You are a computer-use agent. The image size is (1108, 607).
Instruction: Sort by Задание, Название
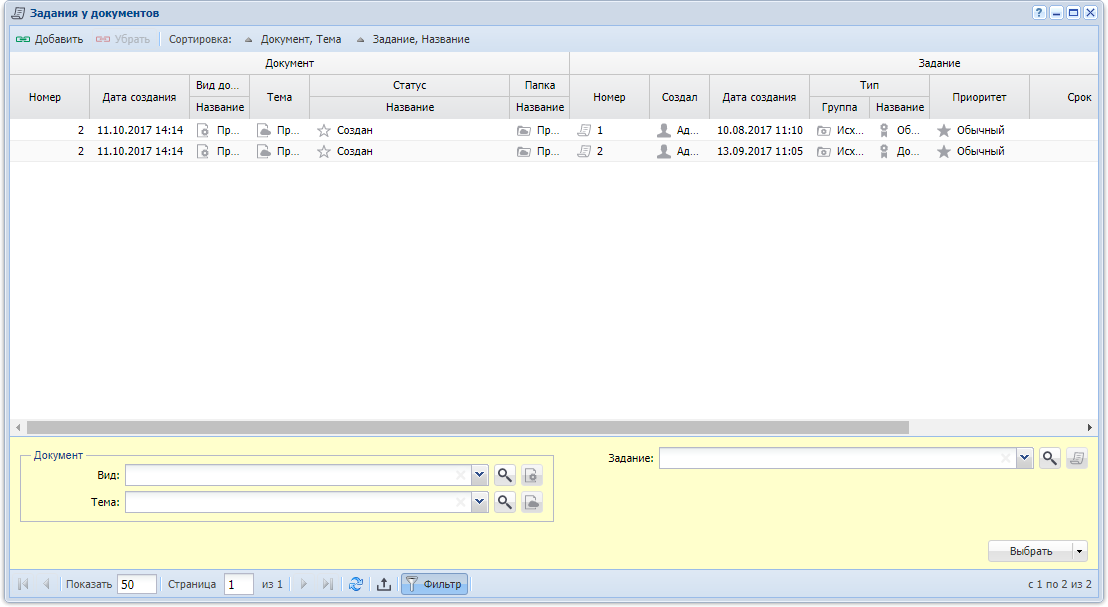[x=413, y=40]
